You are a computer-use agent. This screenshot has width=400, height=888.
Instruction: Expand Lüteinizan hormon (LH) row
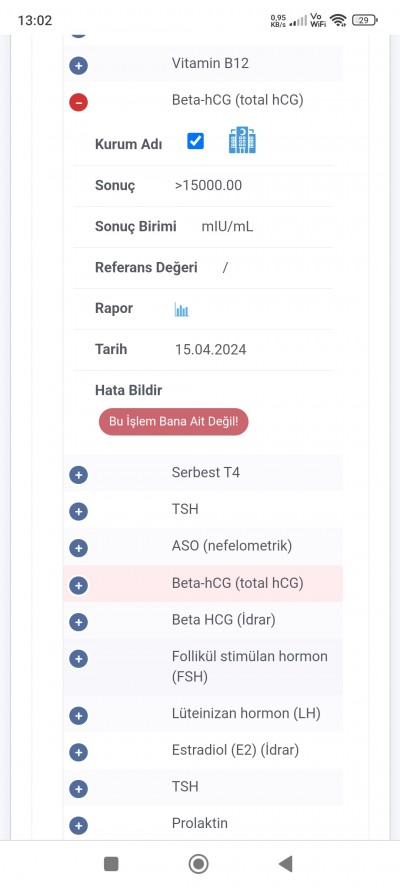click(203, 714)
